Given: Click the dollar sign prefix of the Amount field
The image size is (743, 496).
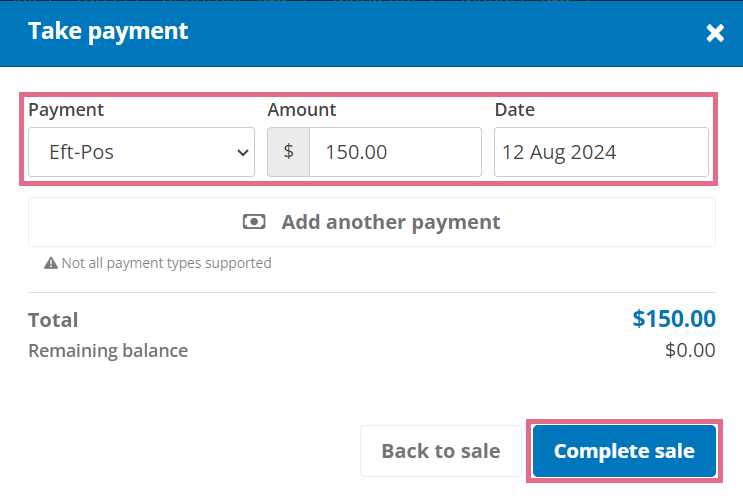Looking at the screenshot, I should [288, 152].
